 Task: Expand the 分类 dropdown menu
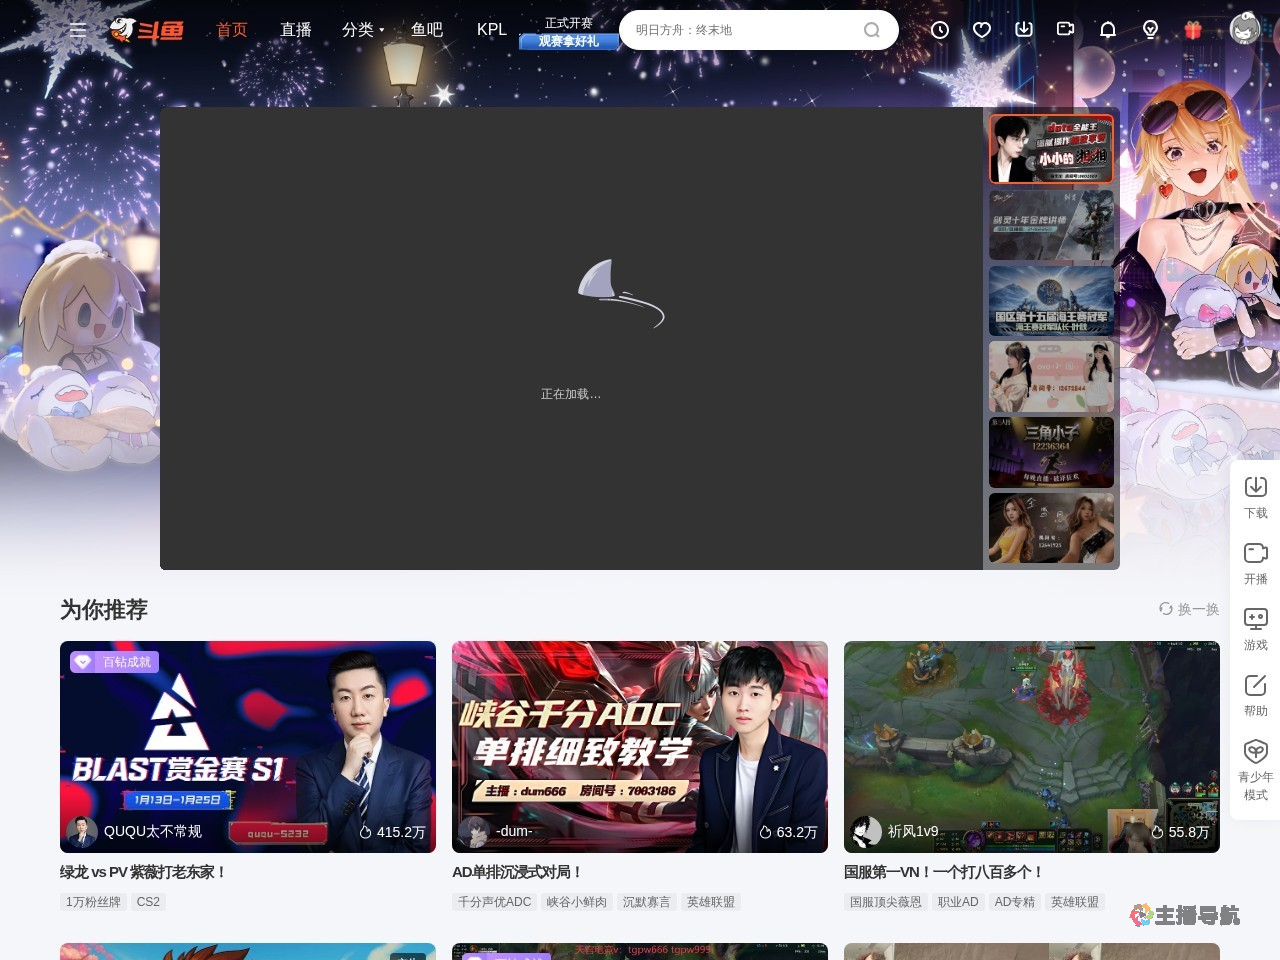click(x=362, y=30)
